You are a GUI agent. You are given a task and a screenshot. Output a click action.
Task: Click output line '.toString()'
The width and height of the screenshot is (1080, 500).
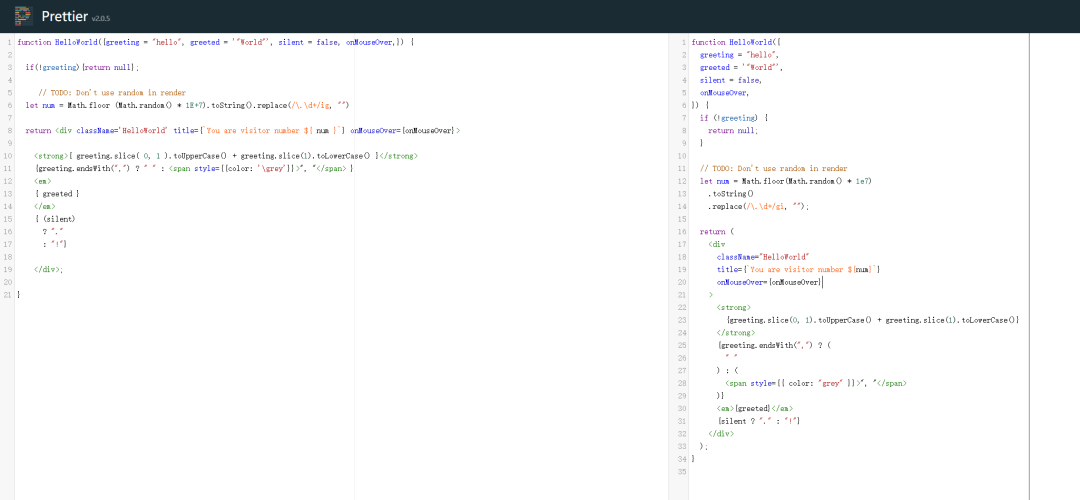(x=731, y=194)
